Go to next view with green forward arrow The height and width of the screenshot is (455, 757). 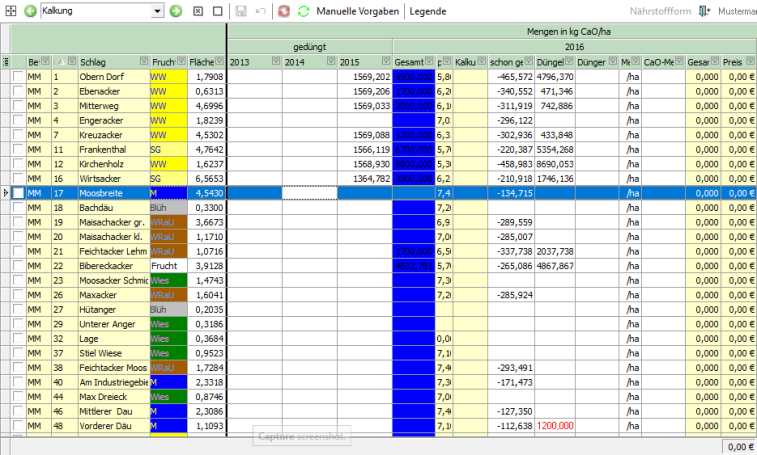point(176,11)
